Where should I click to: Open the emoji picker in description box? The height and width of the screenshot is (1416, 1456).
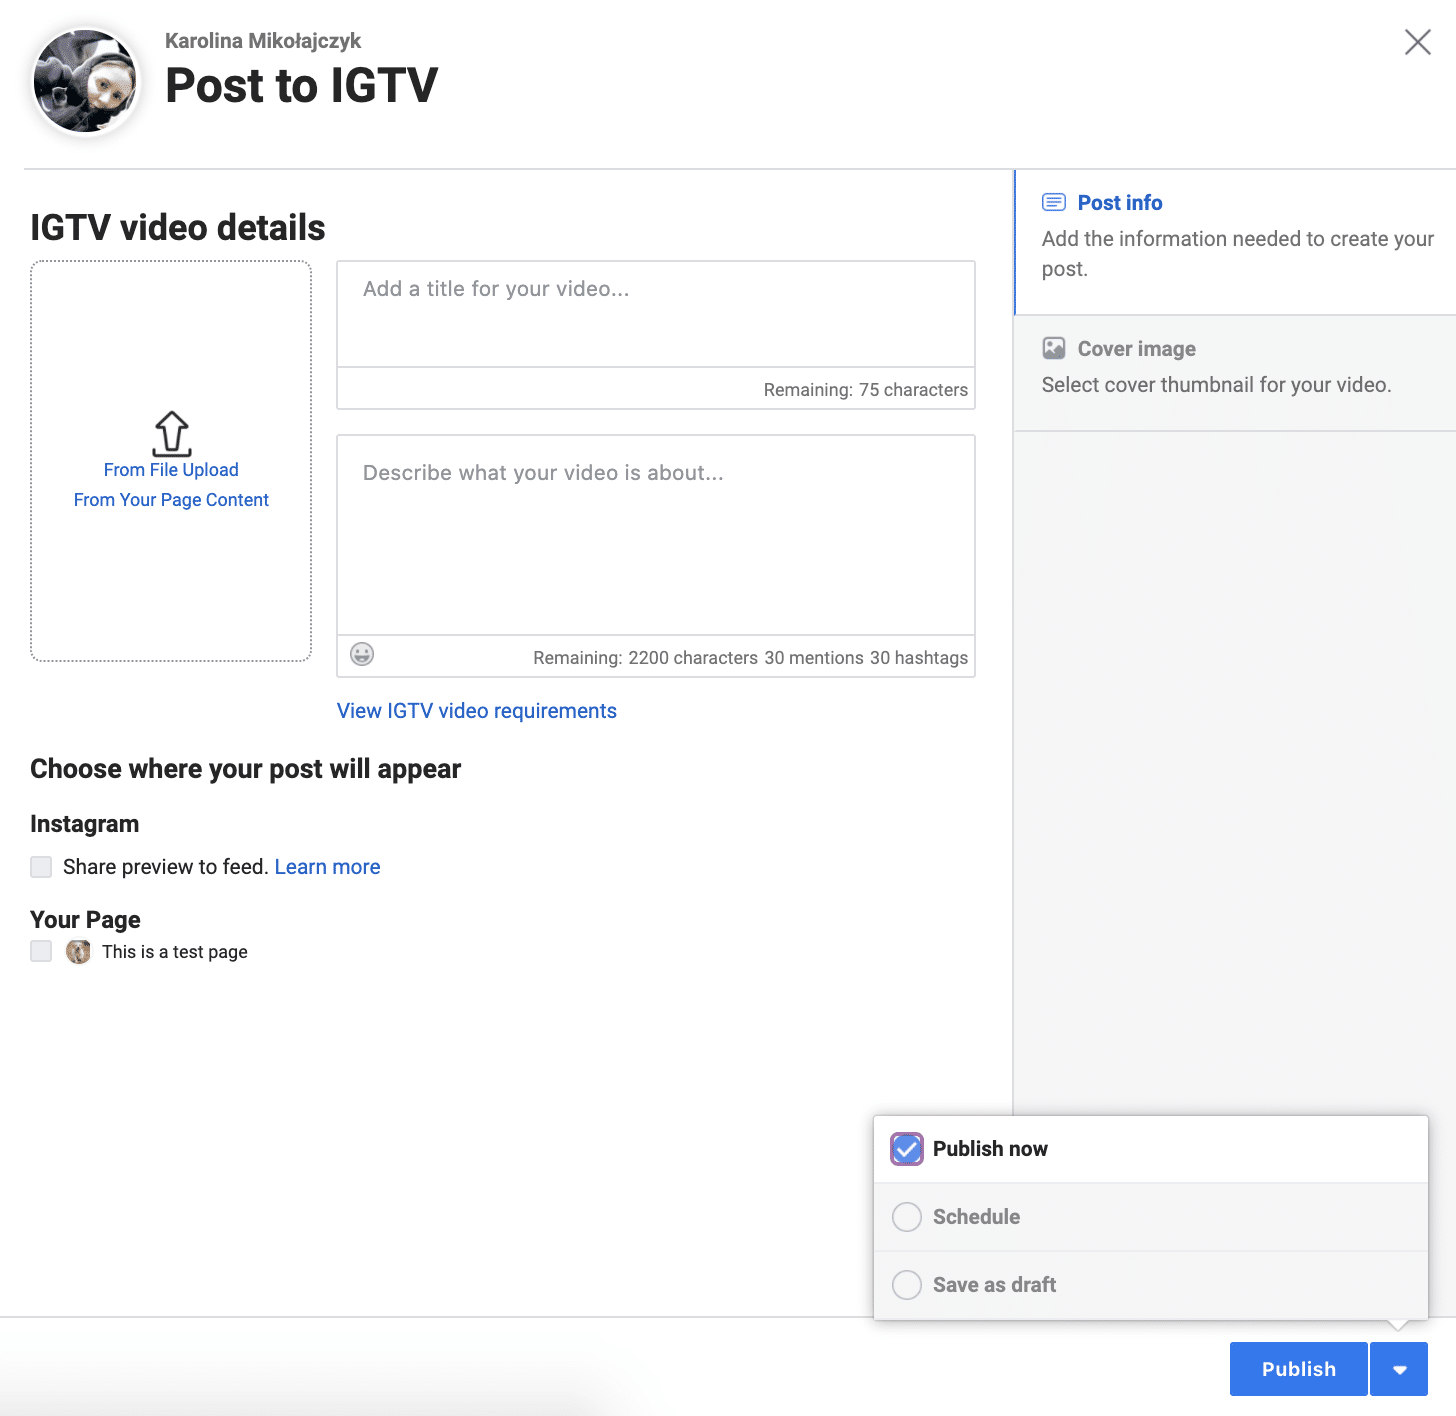(362, 654)
